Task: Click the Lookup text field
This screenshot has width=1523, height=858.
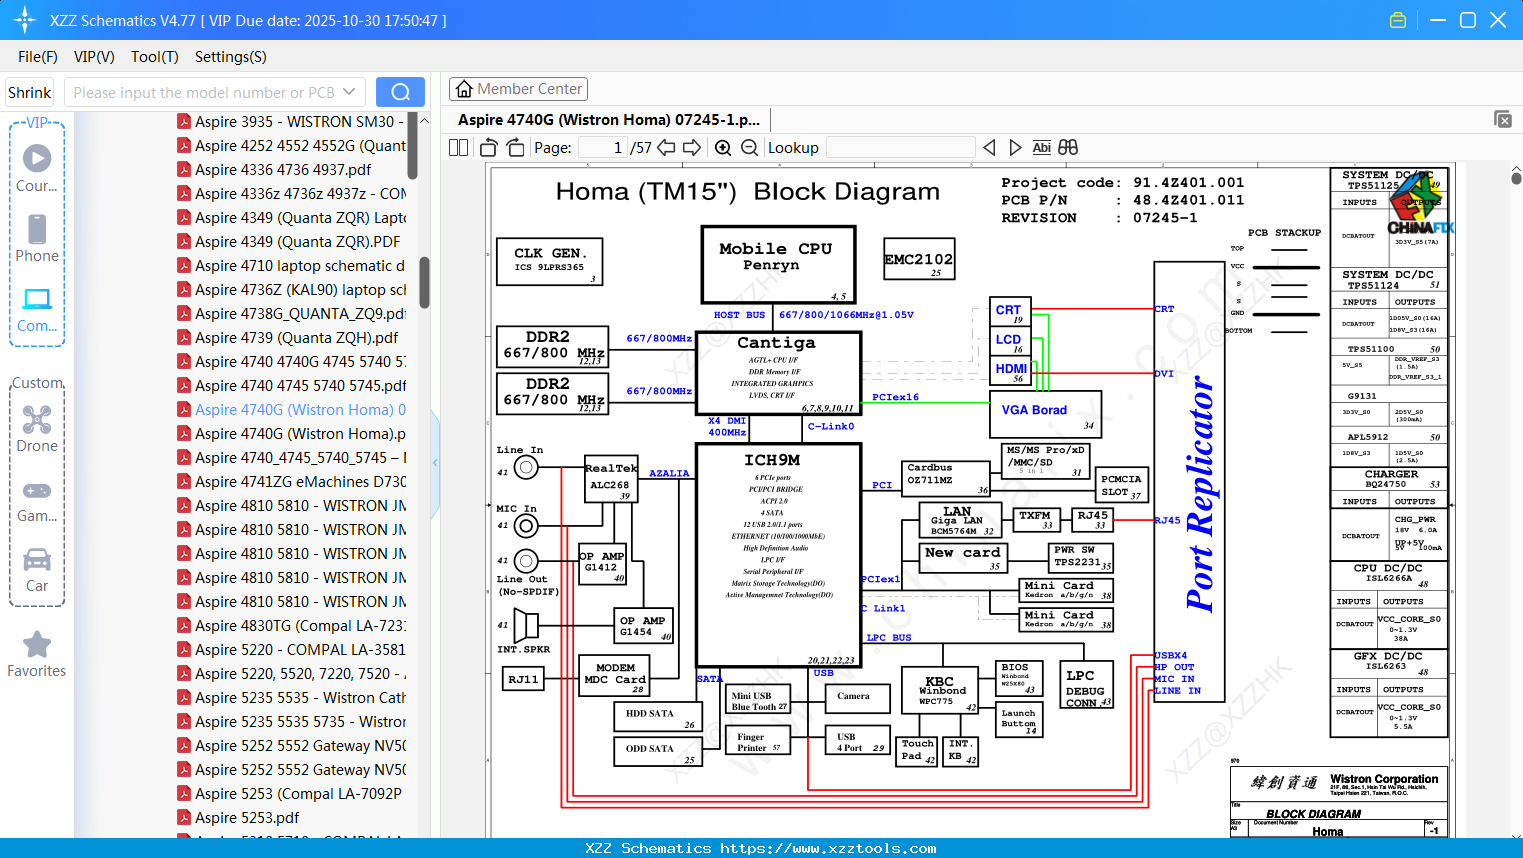Action: (901, 148)
